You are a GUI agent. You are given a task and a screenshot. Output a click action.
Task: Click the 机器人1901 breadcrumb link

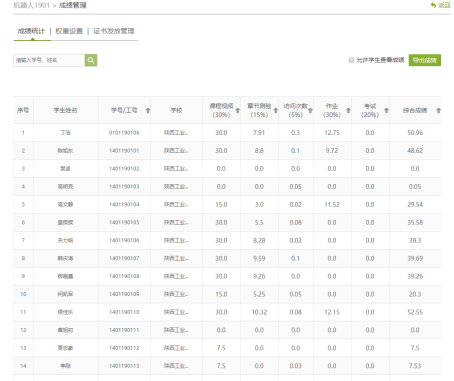click(x=31, y=5)
